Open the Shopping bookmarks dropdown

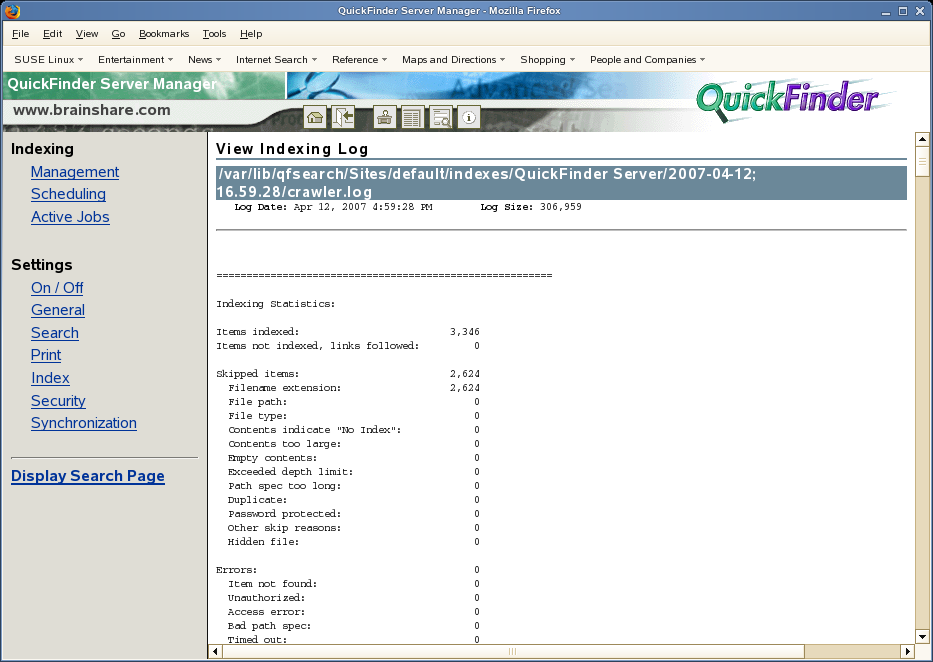[x=547, y=59]
